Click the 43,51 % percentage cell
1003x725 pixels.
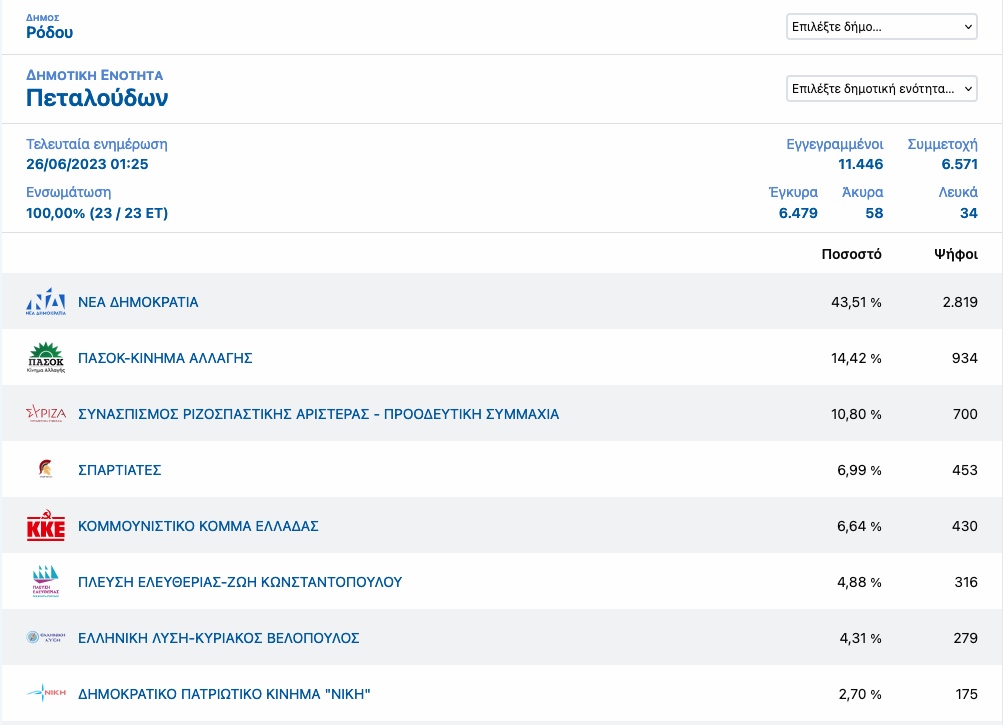point(856,302)
